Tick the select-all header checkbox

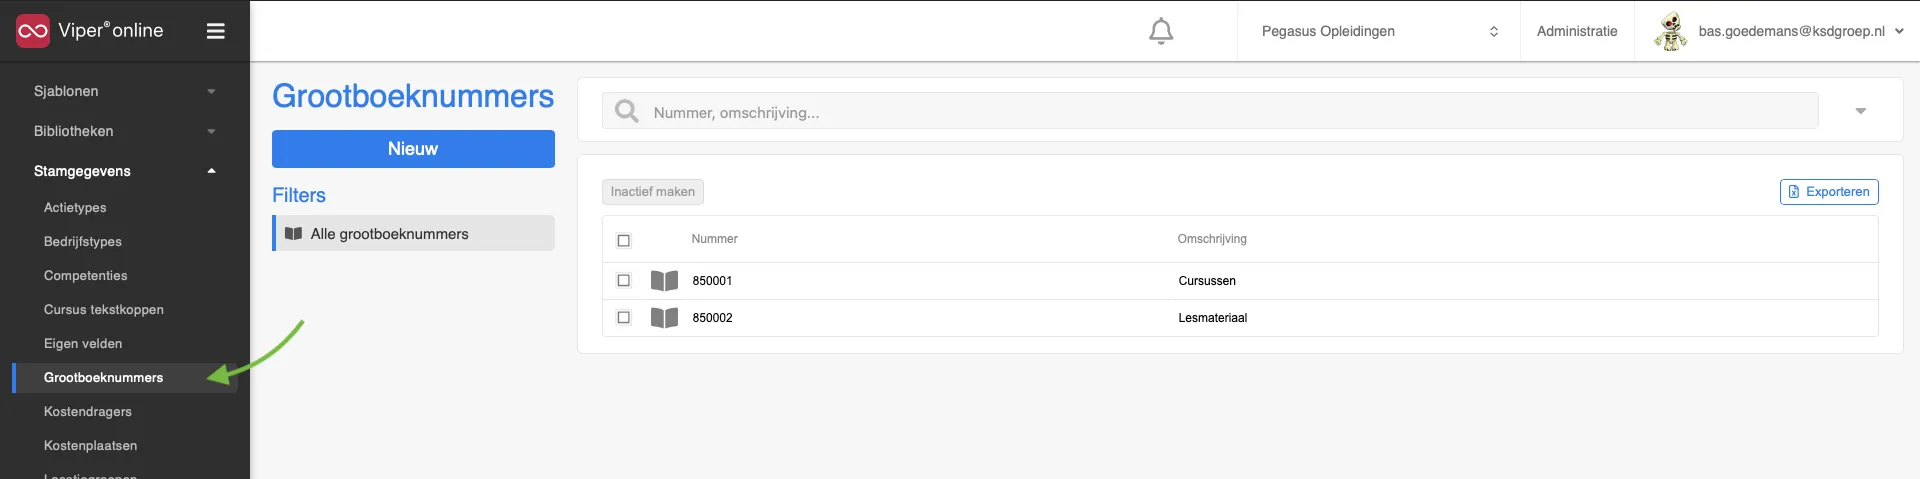624,240
